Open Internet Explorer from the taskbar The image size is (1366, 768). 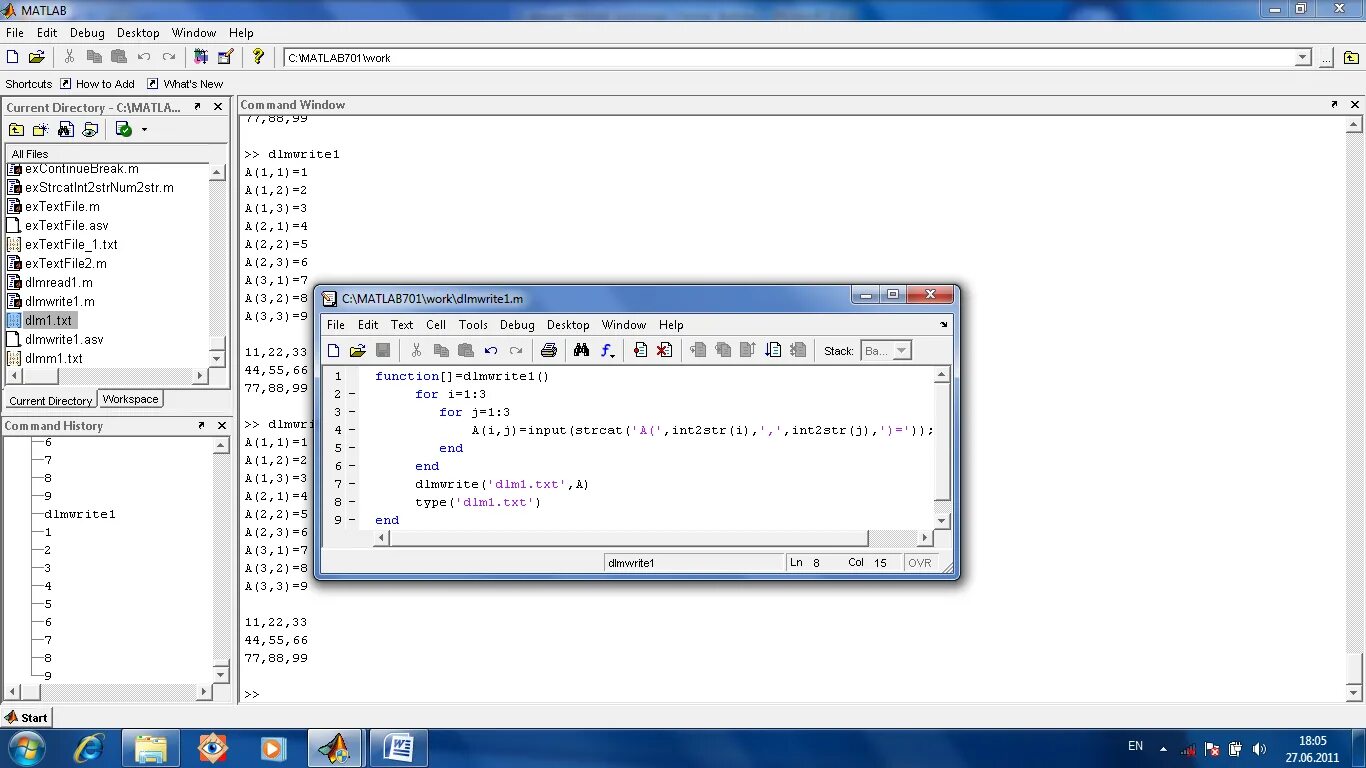coord(89,748)
